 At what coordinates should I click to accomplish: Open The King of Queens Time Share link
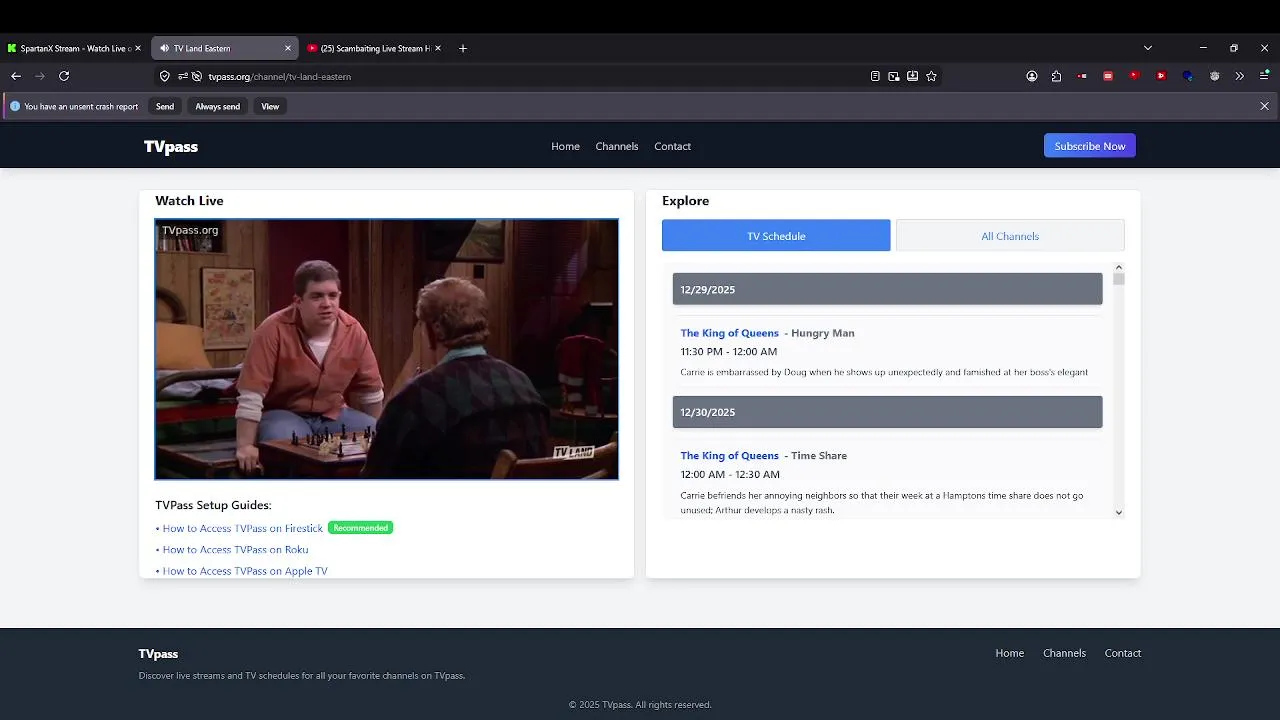729,456
